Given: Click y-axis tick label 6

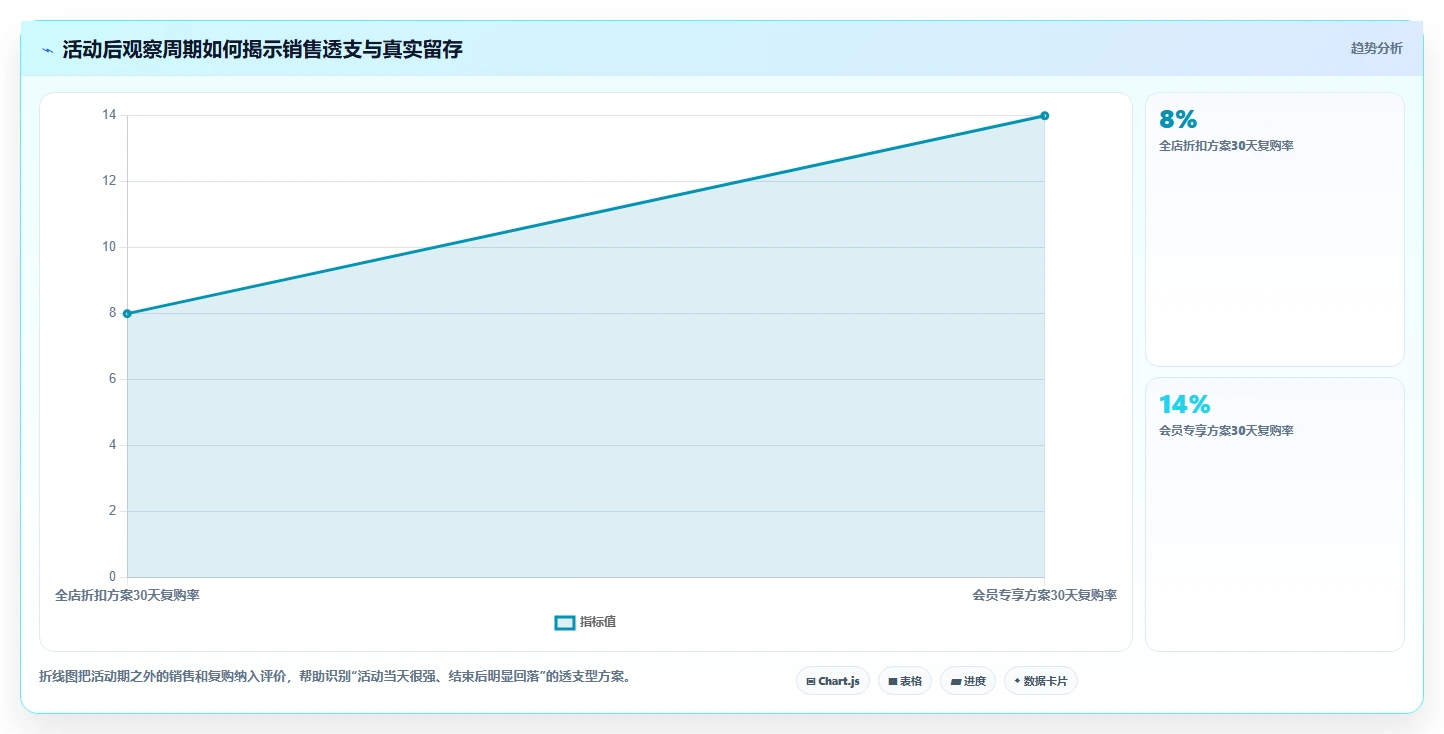Looking at the screenshot, I should coord(112,379).
